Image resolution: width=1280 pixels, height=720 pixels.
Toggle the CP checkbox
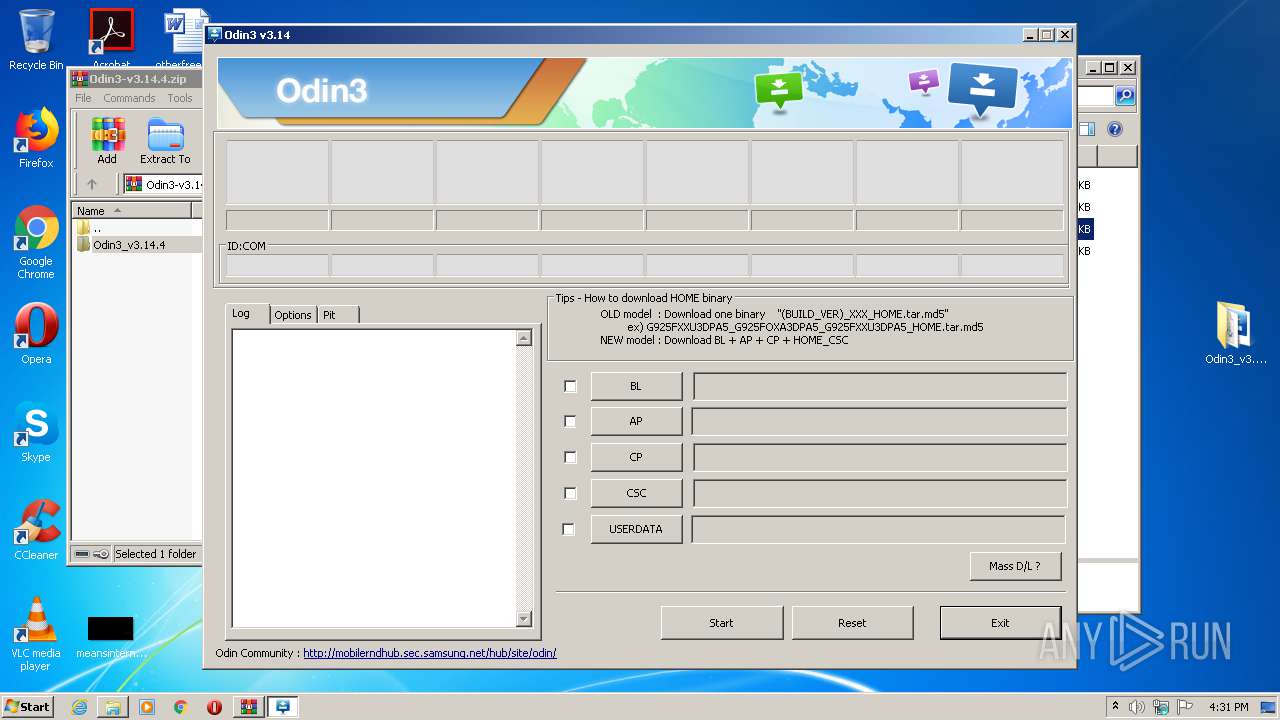[570, 457]
